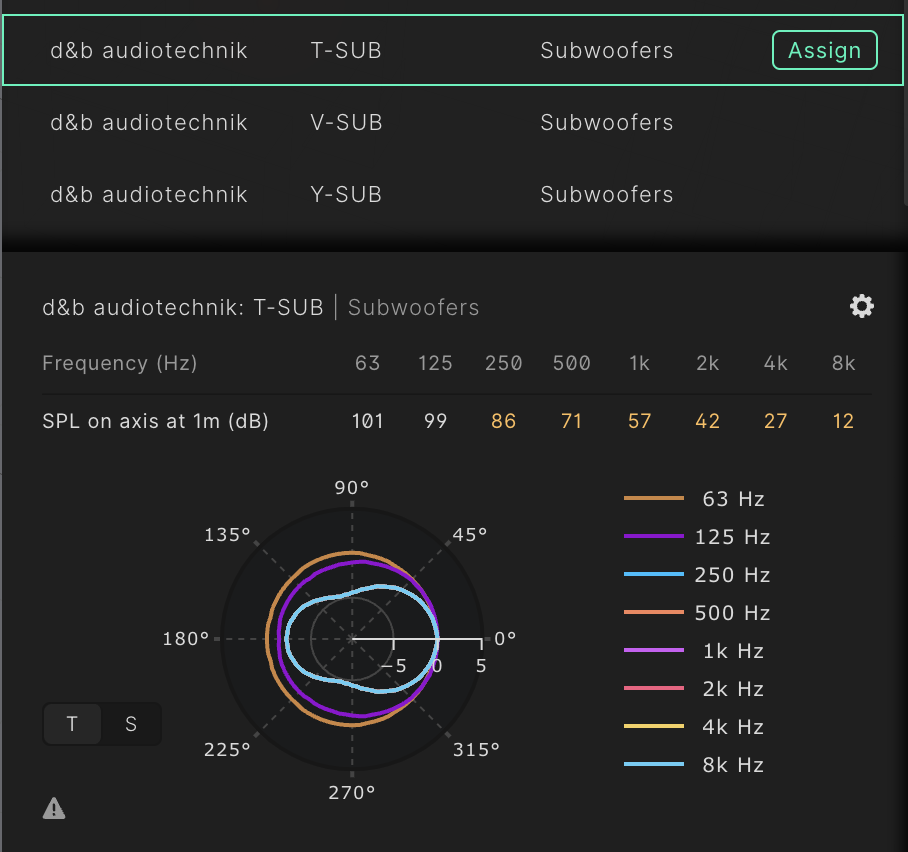Click the 'Subwoofers' label in details heading

click(x=413, y=308)
